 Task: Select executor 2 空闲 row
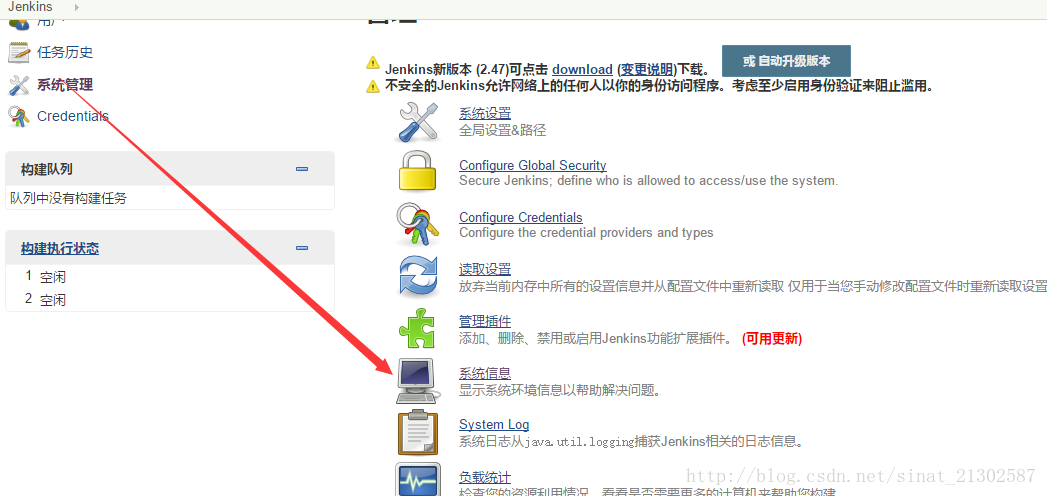coord(170,299)
